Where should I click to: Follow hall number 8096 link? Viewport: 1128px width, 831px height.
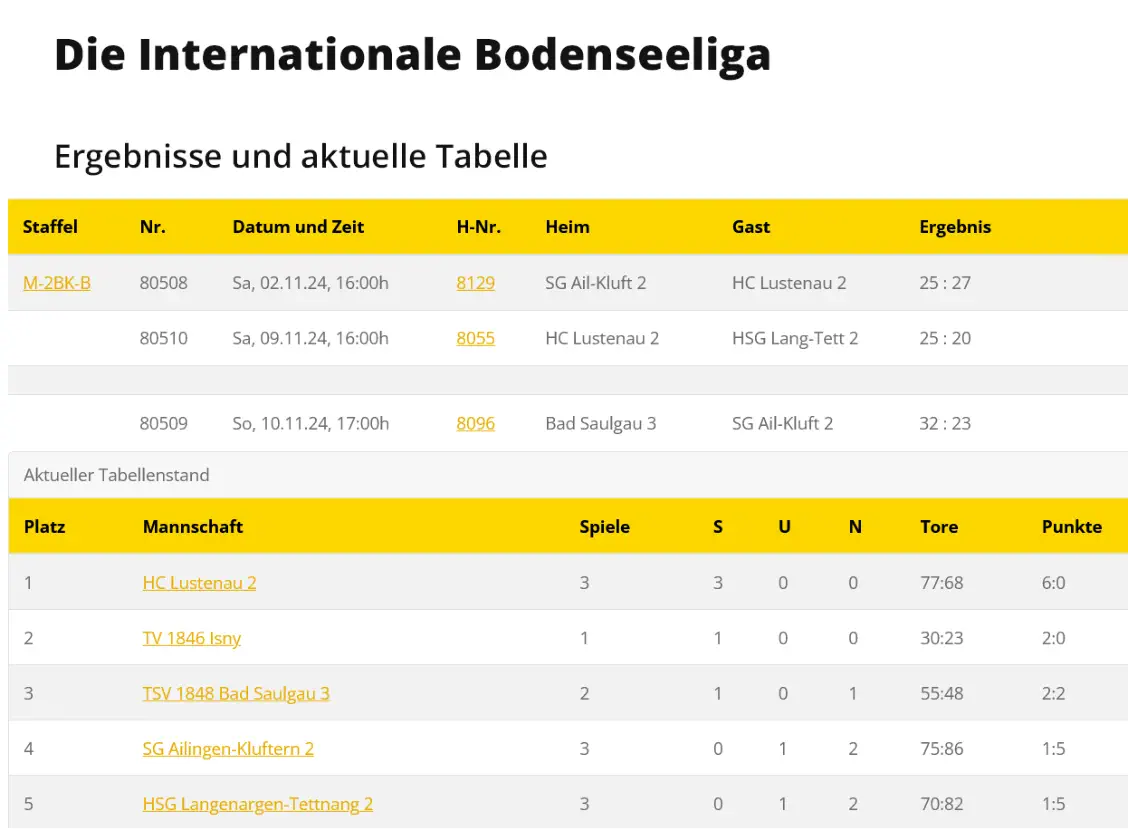(x=475, y=423)
